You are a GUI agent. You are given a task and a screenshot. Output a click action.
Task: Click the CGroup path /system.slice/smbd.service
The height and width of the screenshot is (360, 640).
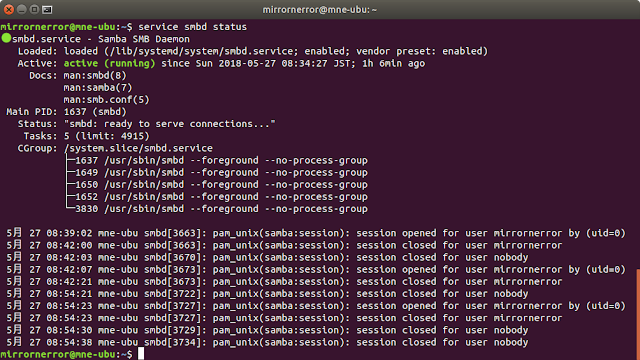[138, 148]
